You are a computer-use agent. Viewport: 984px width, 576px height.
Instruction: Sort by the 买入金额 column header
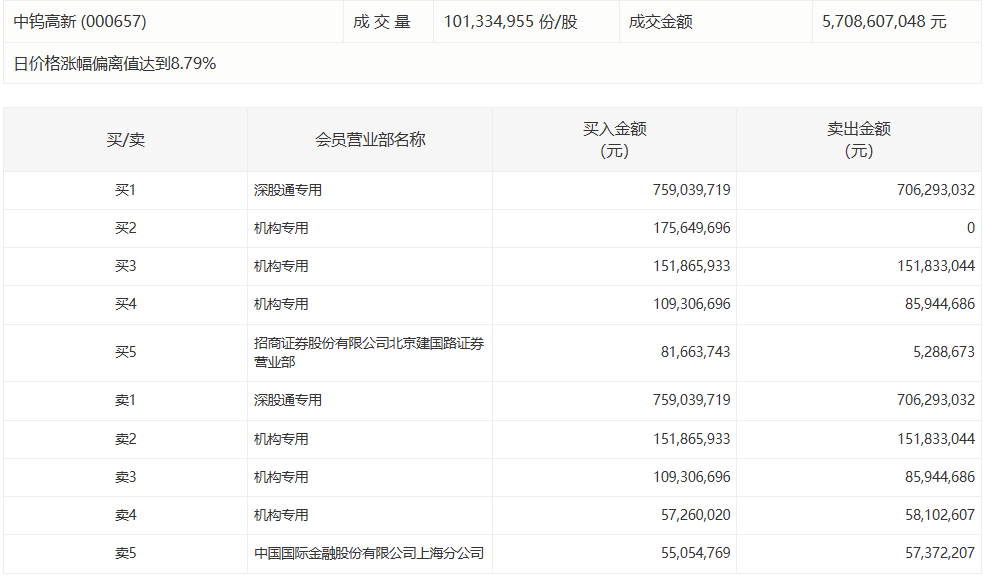(615, 139)
